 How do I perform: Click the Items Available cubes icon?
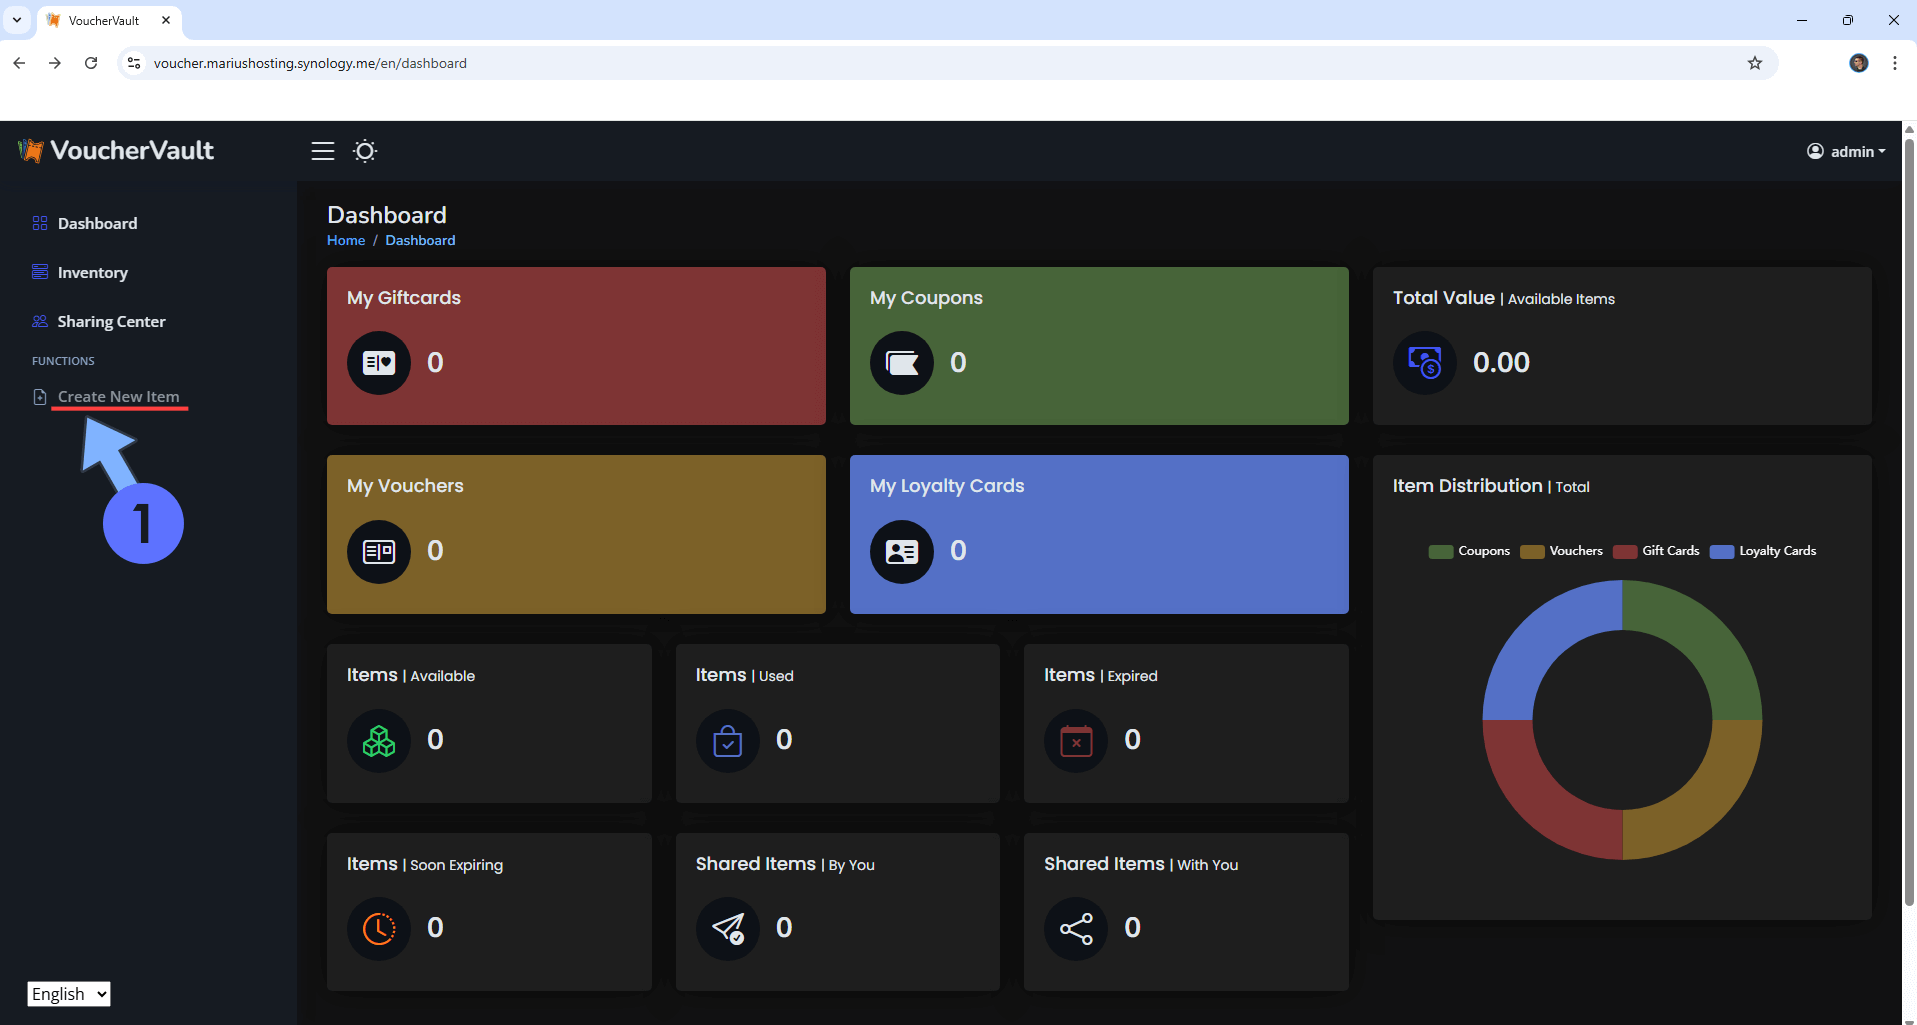tap(379, 740)
